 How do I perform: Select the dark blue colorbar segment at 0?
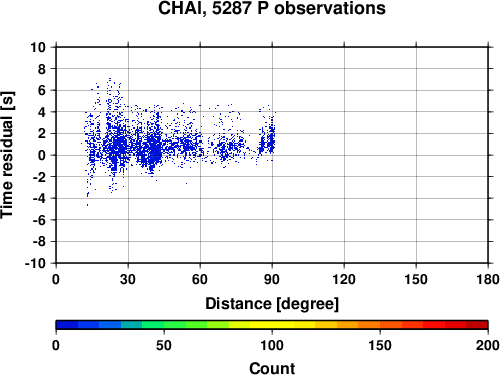[x=67, y=325]
